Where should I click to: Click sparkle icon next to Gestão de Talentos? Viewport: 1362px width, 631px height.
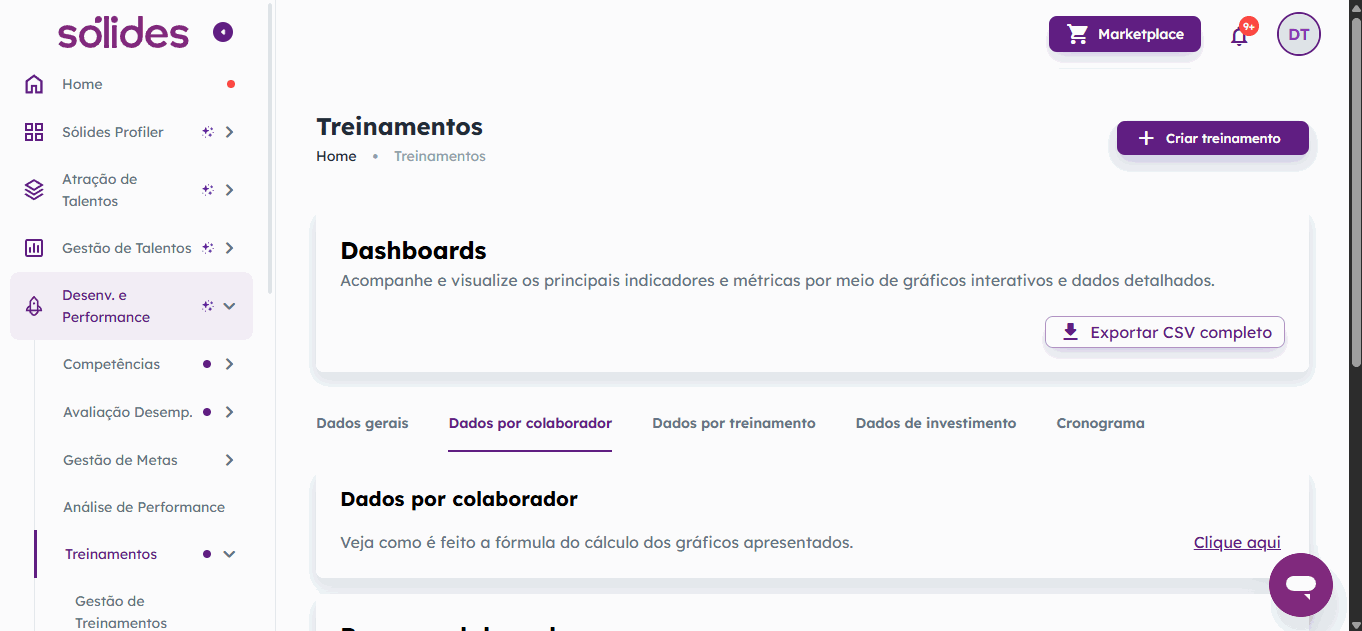click(207, 248)
